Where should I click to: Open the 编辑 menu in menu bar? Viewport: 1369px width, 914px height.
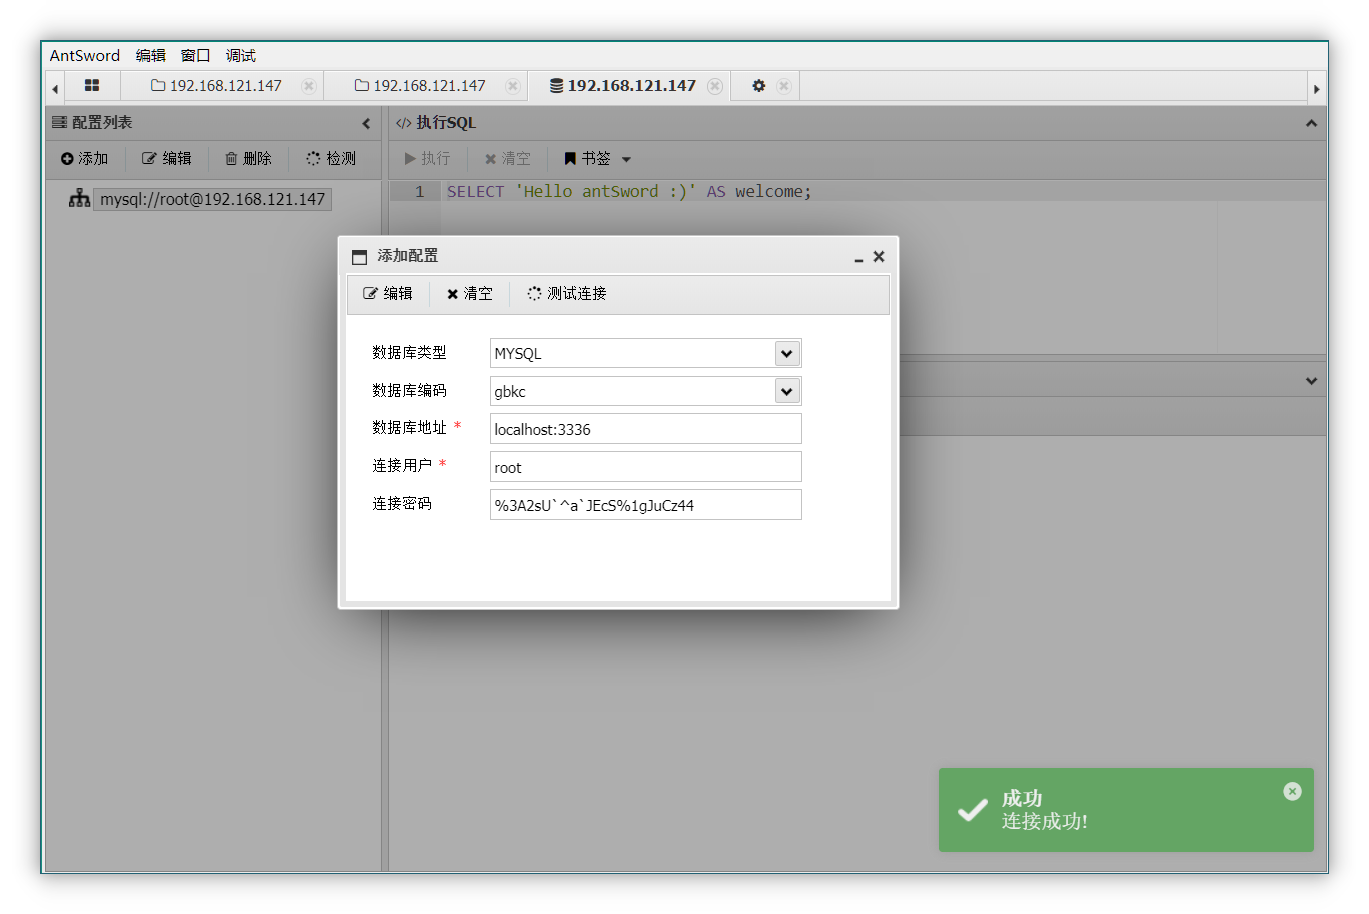point(151,55)
